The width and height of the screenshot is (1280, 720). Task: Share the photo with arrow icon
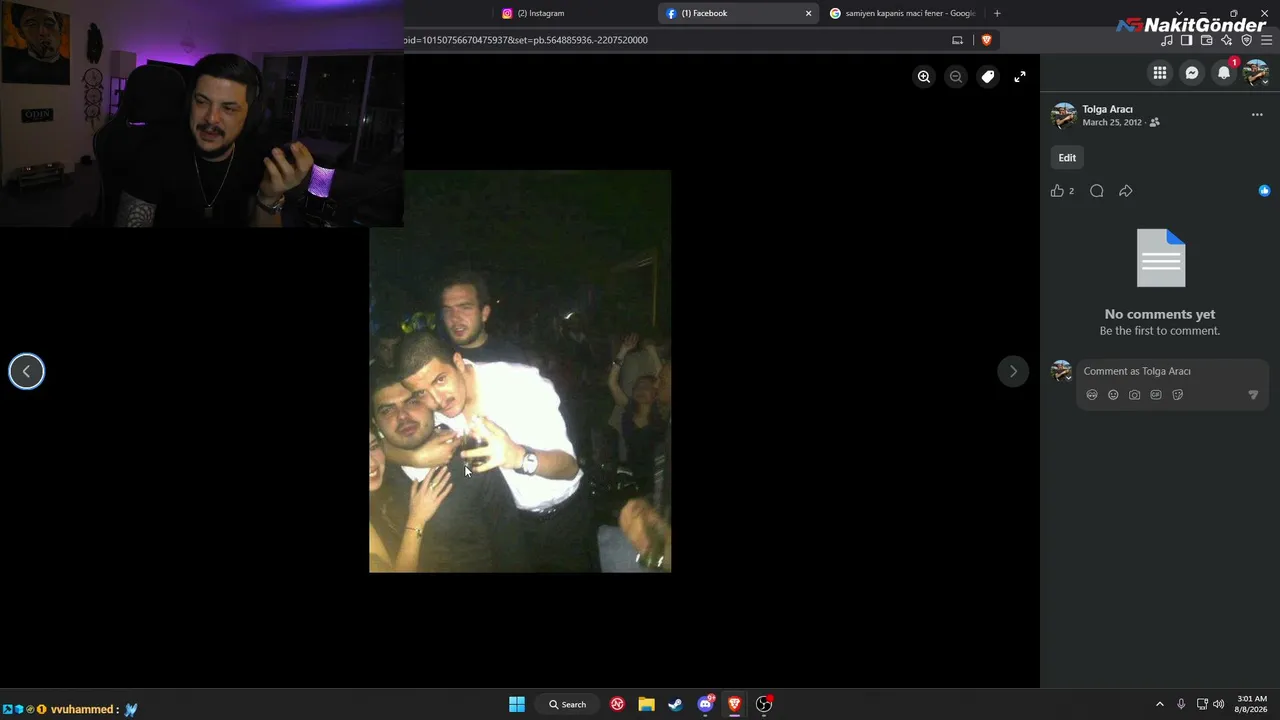coord(1126,191)
